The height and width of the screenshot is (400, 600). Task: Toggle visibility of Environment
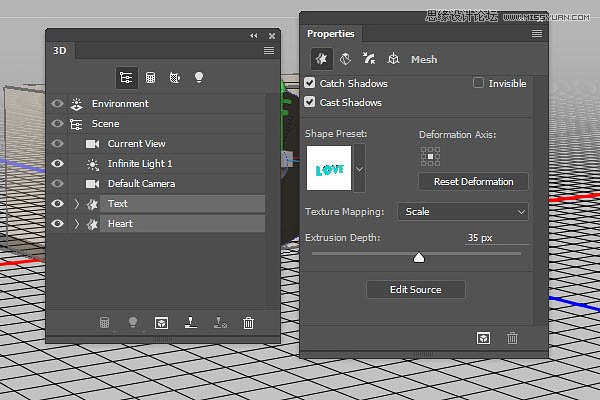[x=57, y=103]
